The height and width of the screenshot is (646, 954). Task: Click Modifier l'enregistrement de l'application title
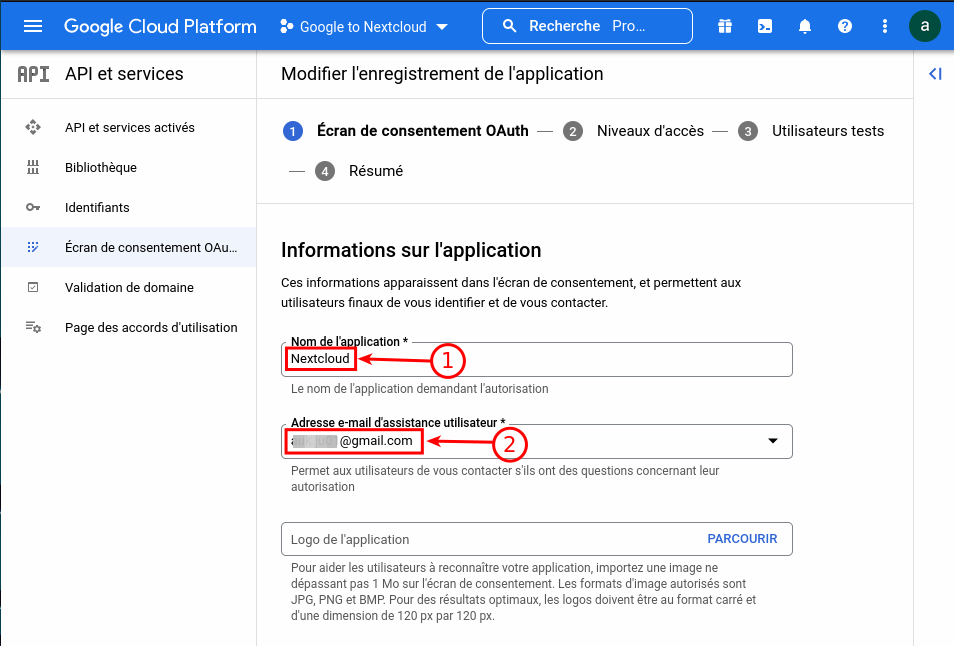(442, 74)
